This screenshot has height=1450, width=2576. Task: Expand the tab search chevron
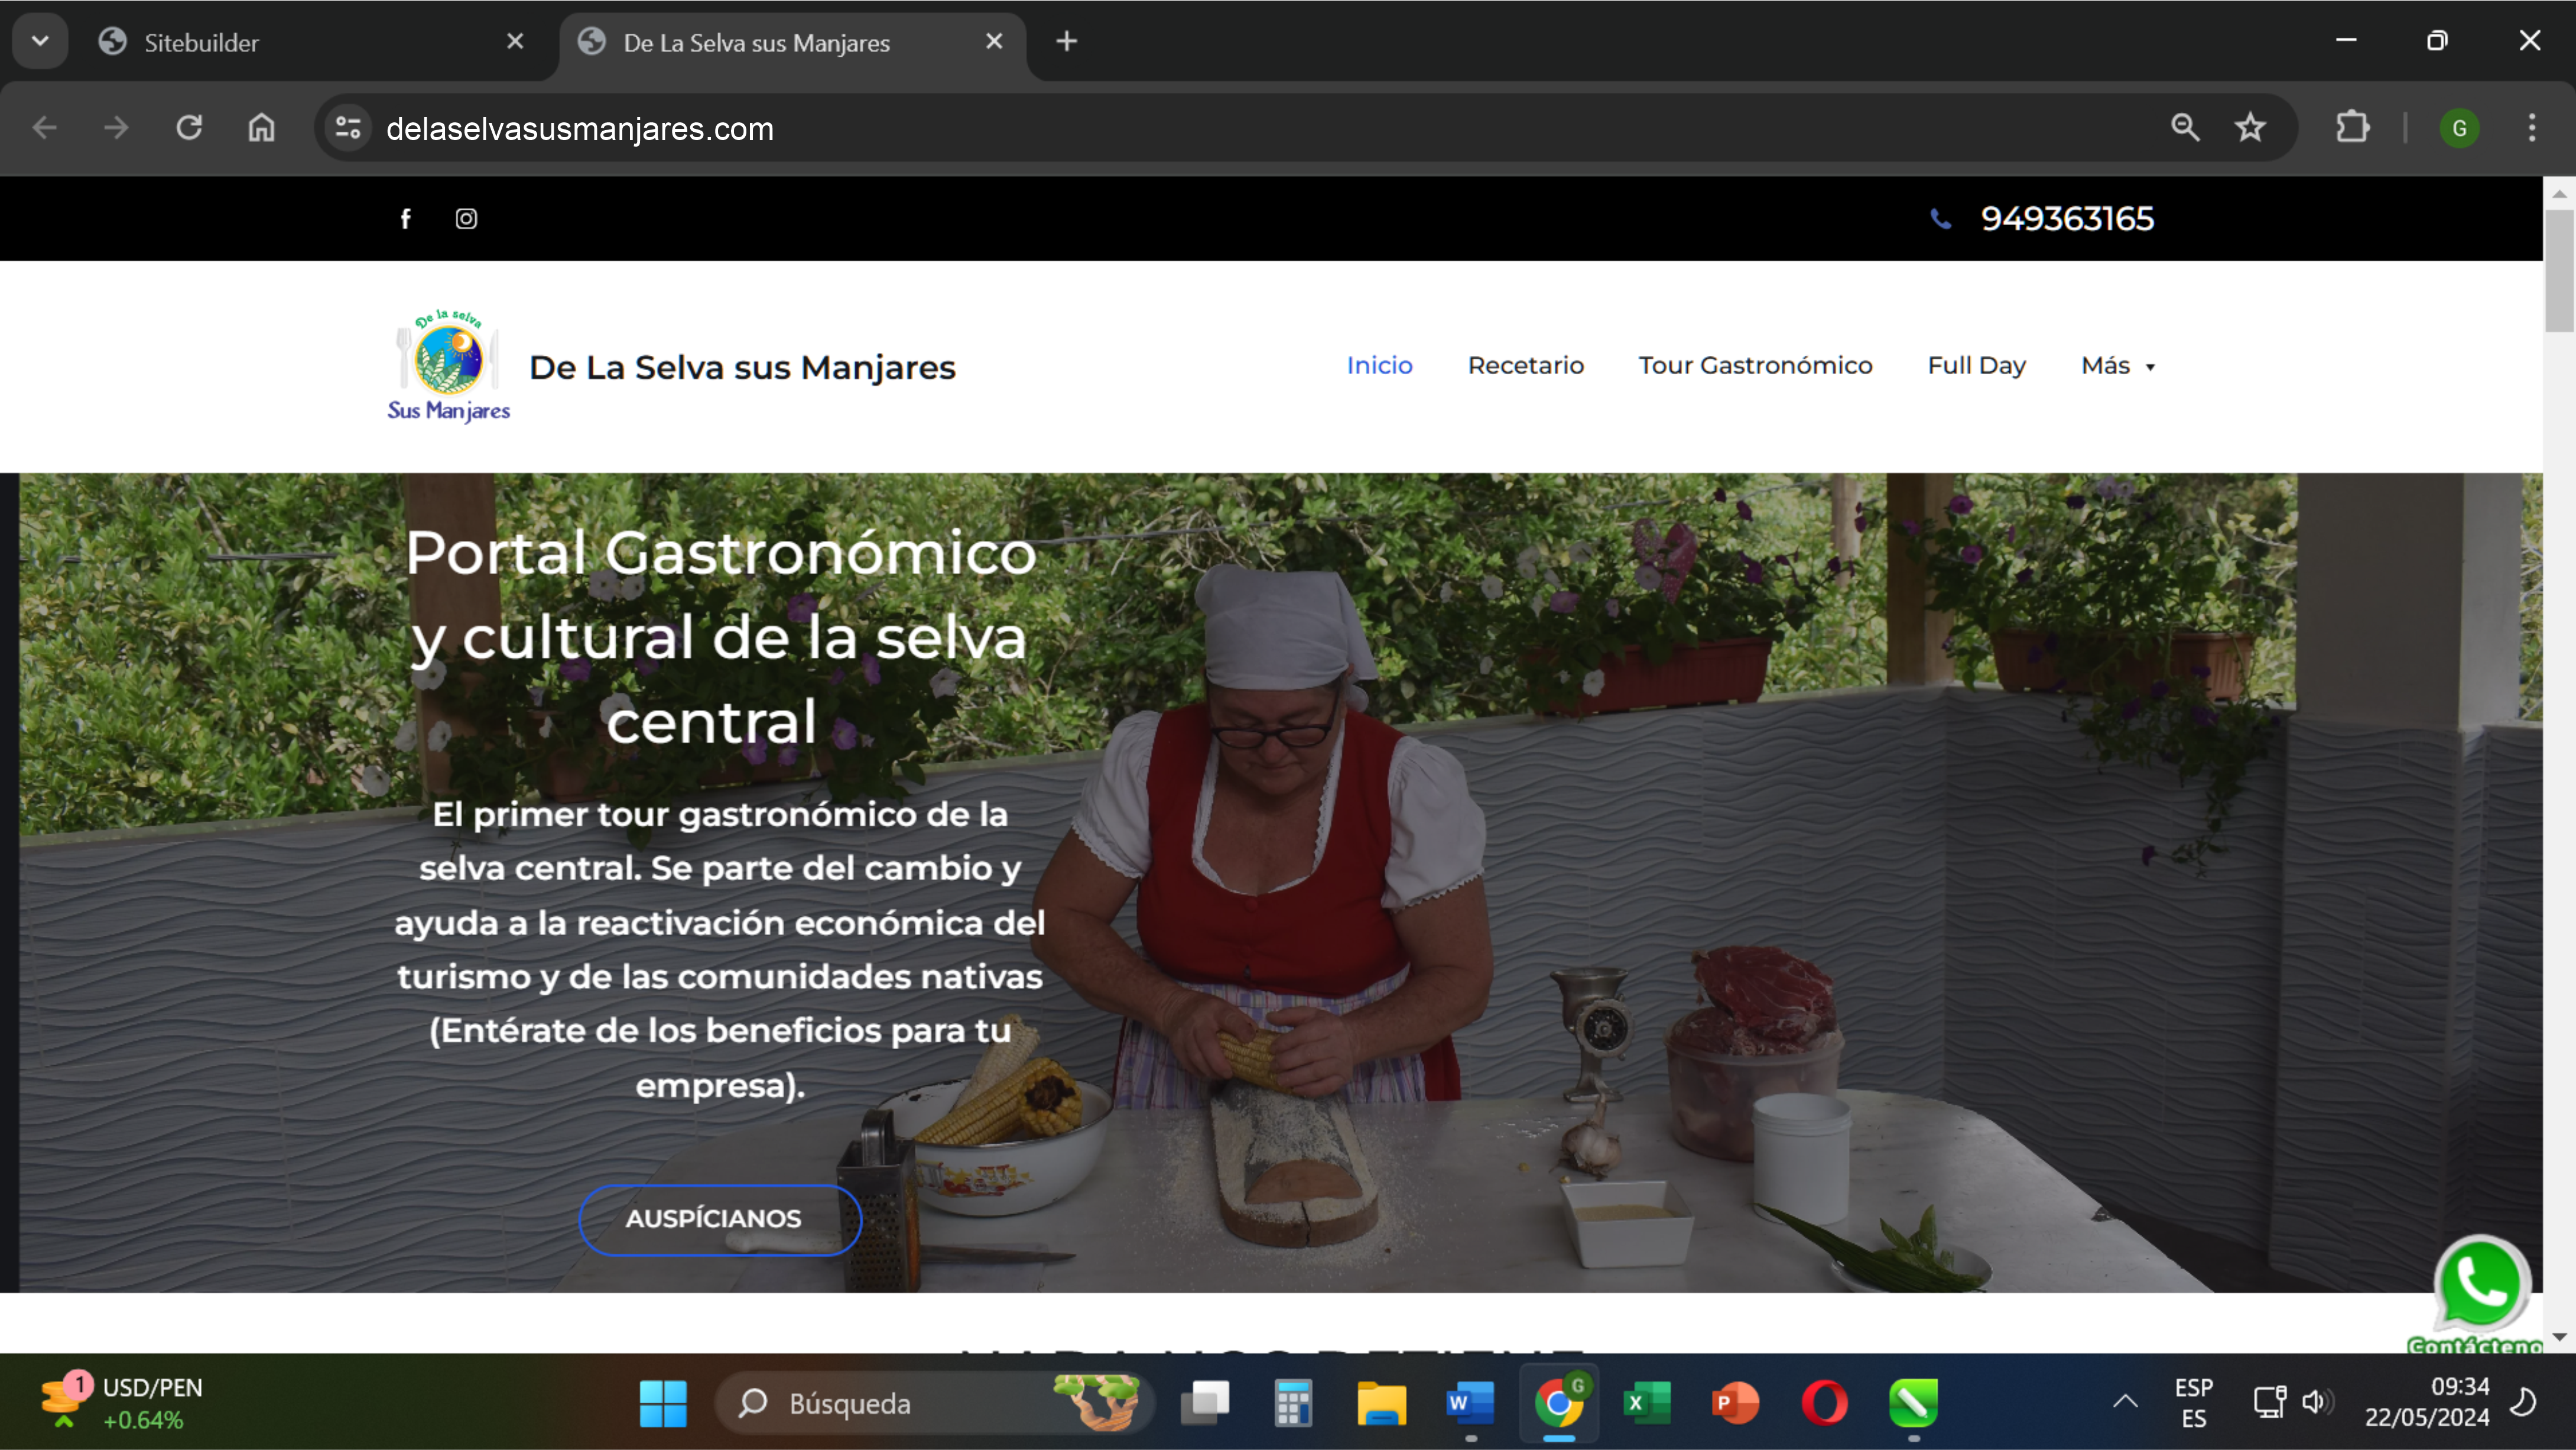click(x=40, y=41)
